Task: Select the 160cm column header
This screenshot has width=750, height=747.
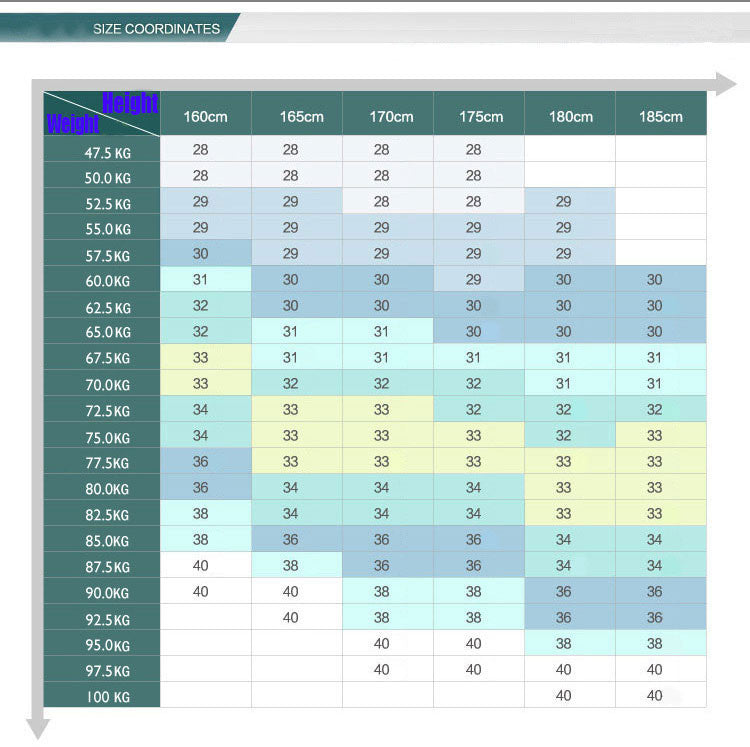Action: [205, 116]
